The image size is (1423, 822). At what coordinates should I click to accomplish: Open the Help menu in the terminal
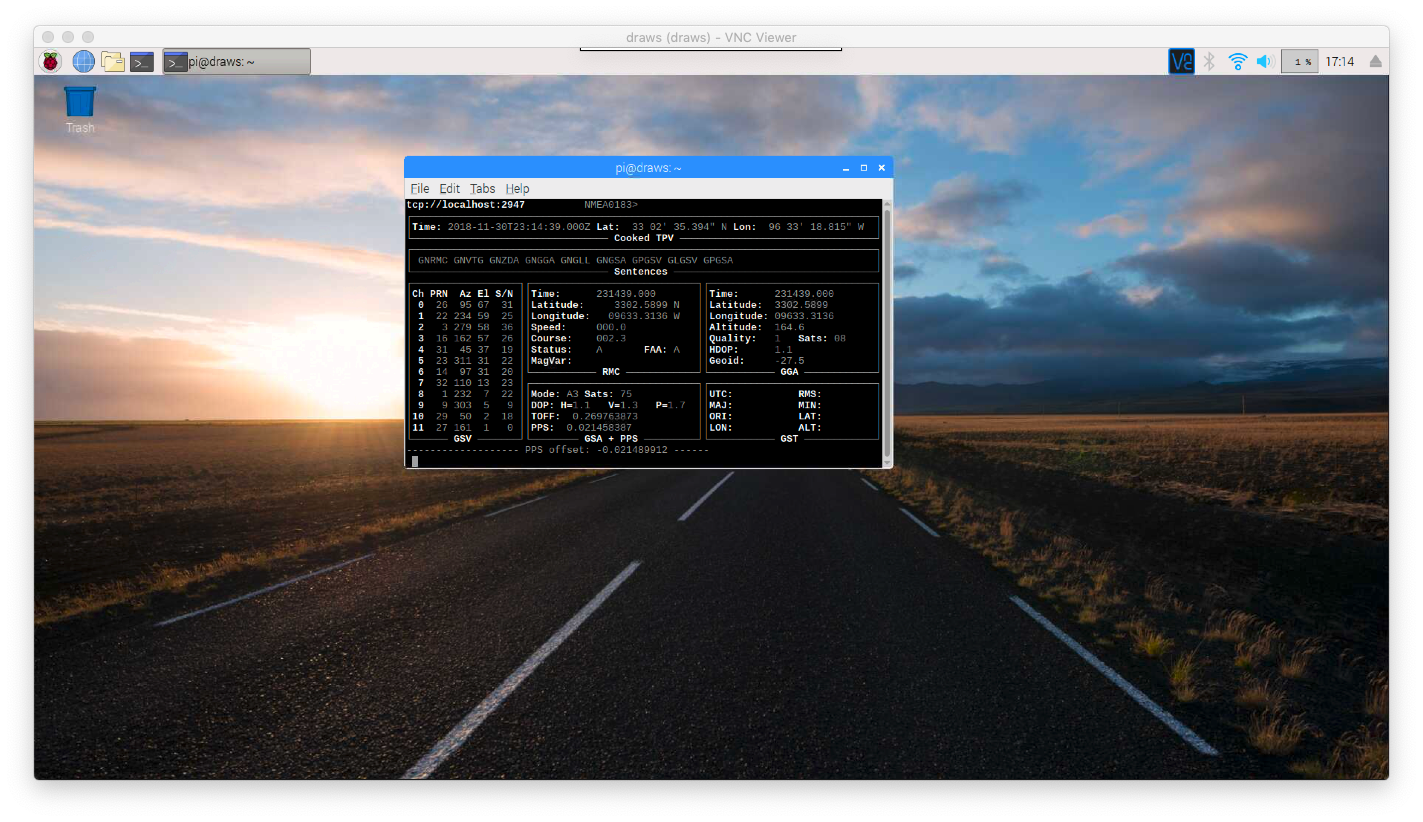point(517,189)
